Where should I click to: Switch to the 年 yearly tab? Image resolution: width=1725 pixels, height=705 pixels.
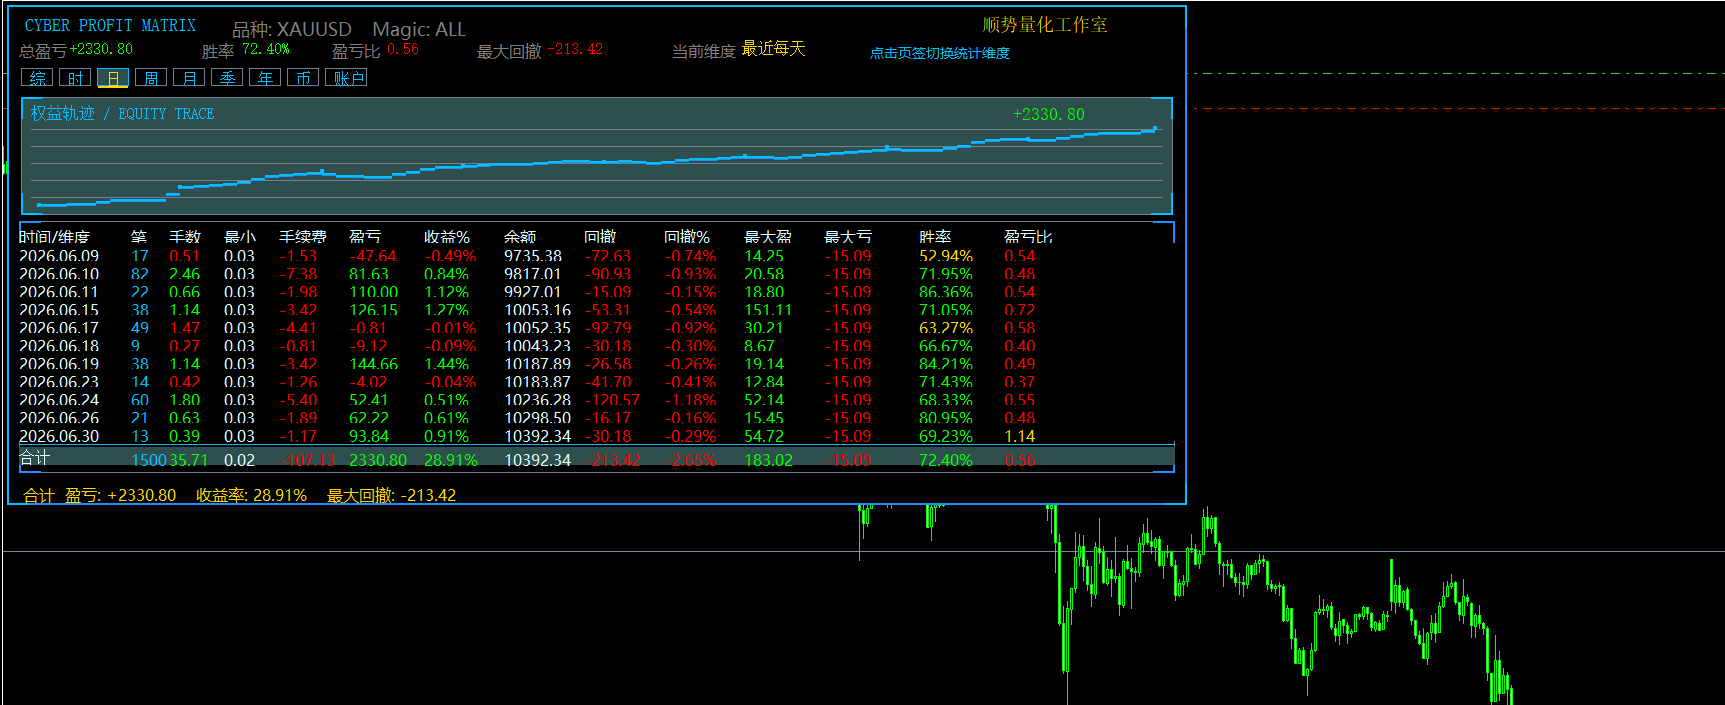(x=265, y=78)
